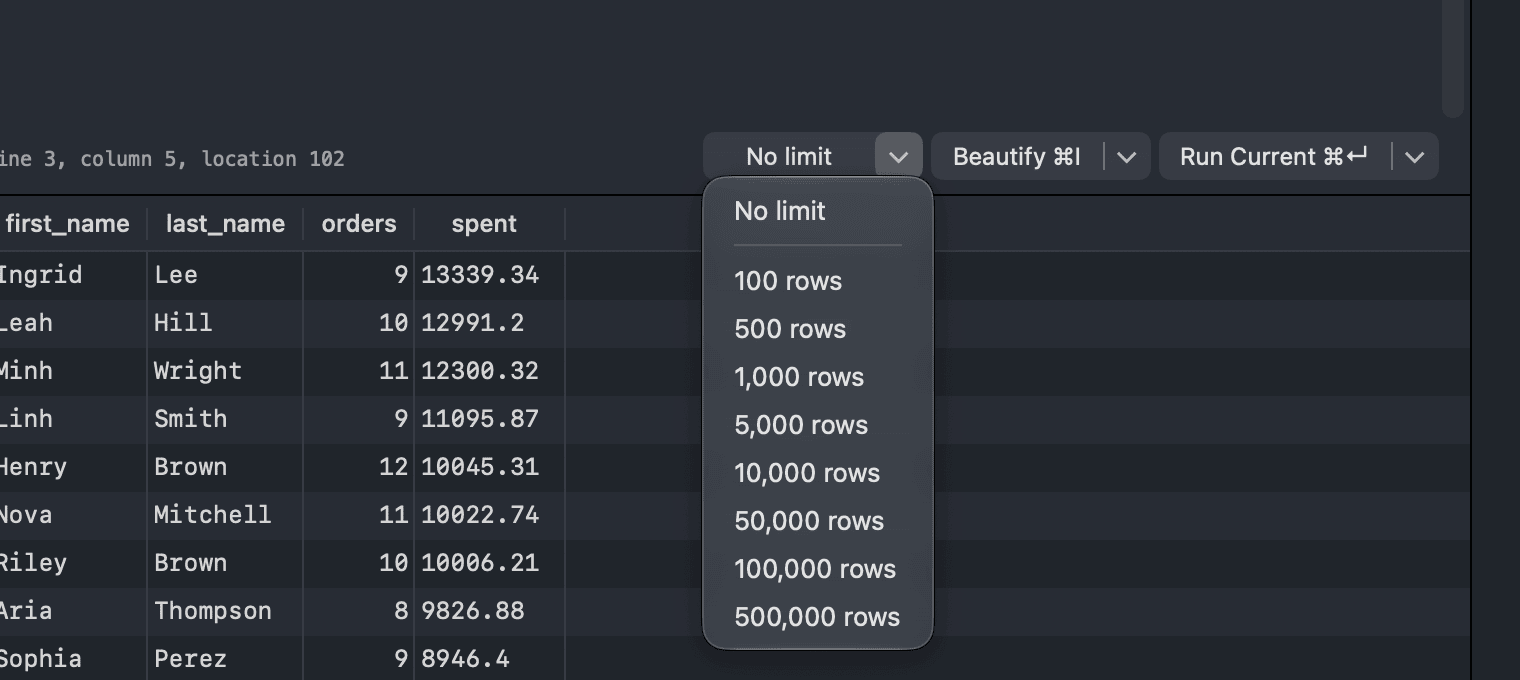1520x680 pixels.
Task: Select Aria's orders value 8
Action: click(359, 611)
